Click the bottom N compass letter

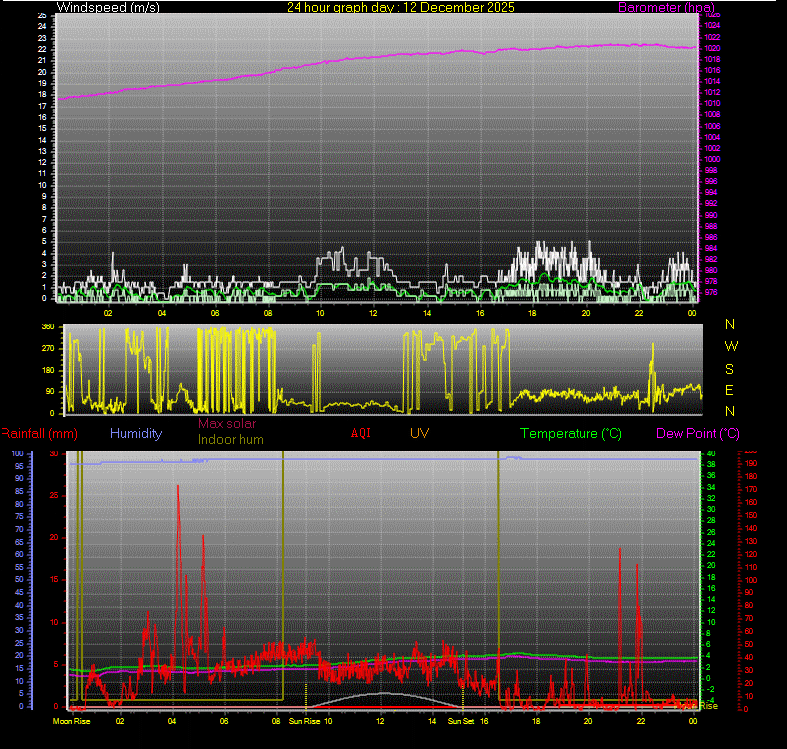[x=730, y=412]
